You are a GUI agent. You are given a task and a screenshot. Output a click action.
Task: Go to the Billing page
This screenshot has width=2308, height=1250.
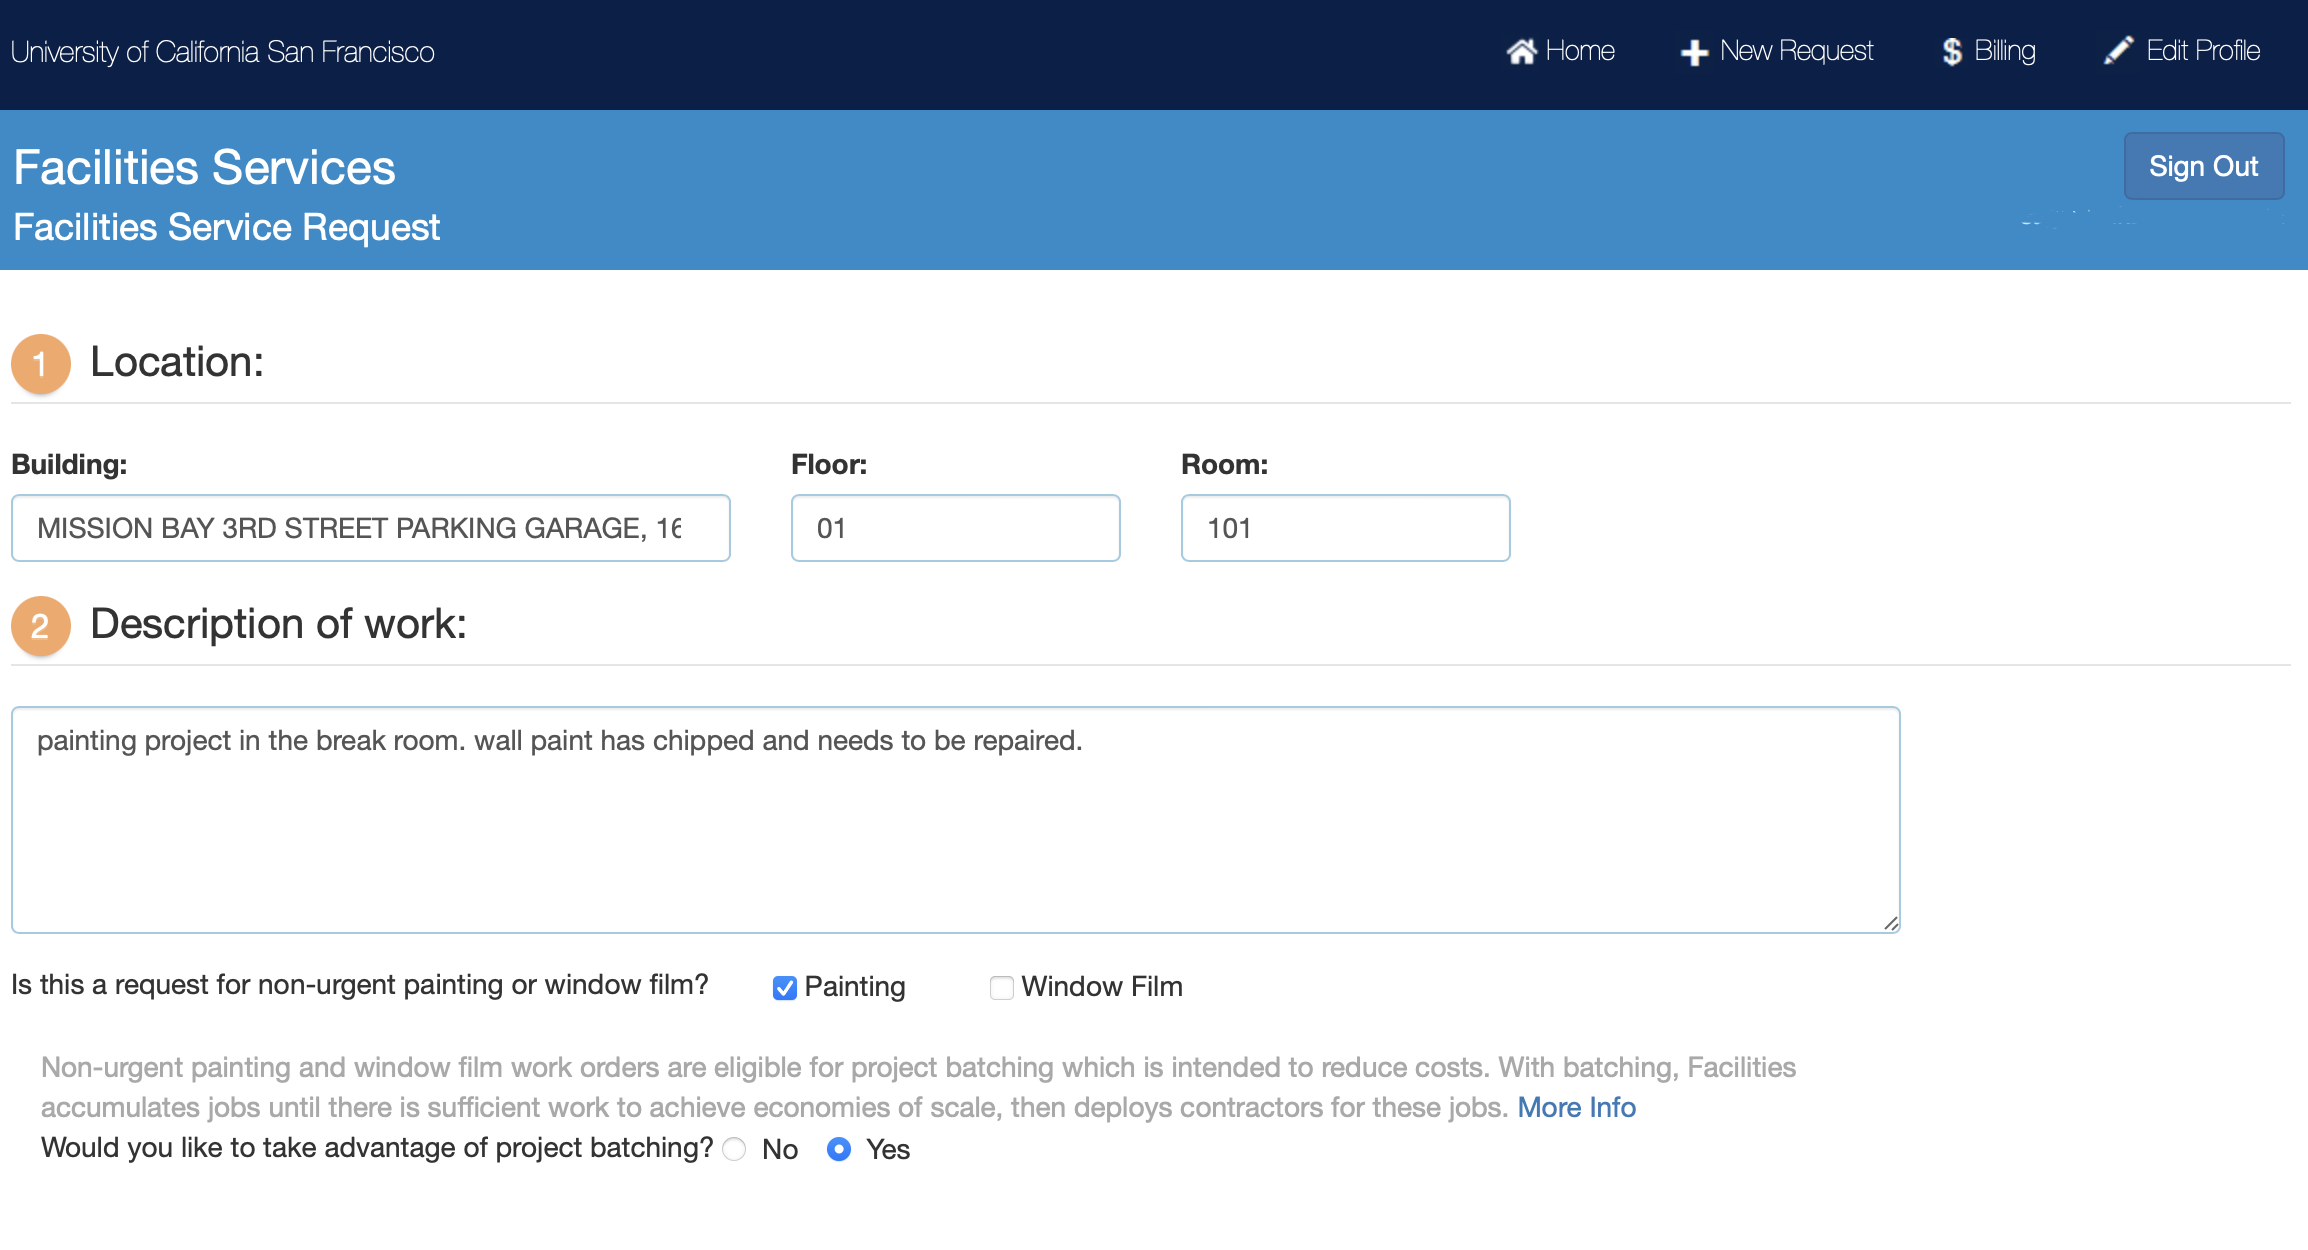(x=1989, y=51)
